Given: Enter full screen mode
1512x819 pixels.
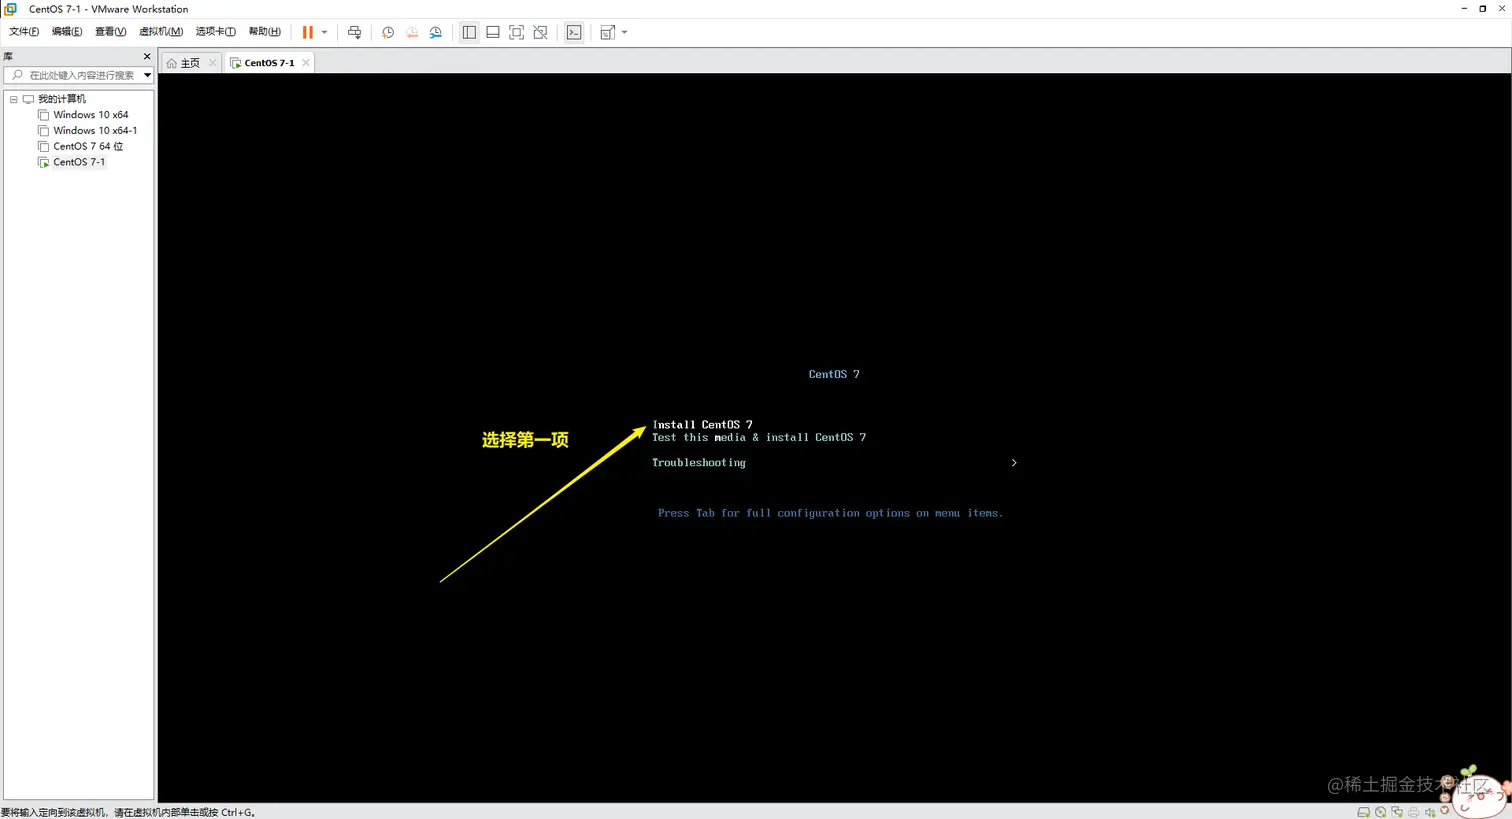Looking at the screenshot, I should (x=517, y=32).
